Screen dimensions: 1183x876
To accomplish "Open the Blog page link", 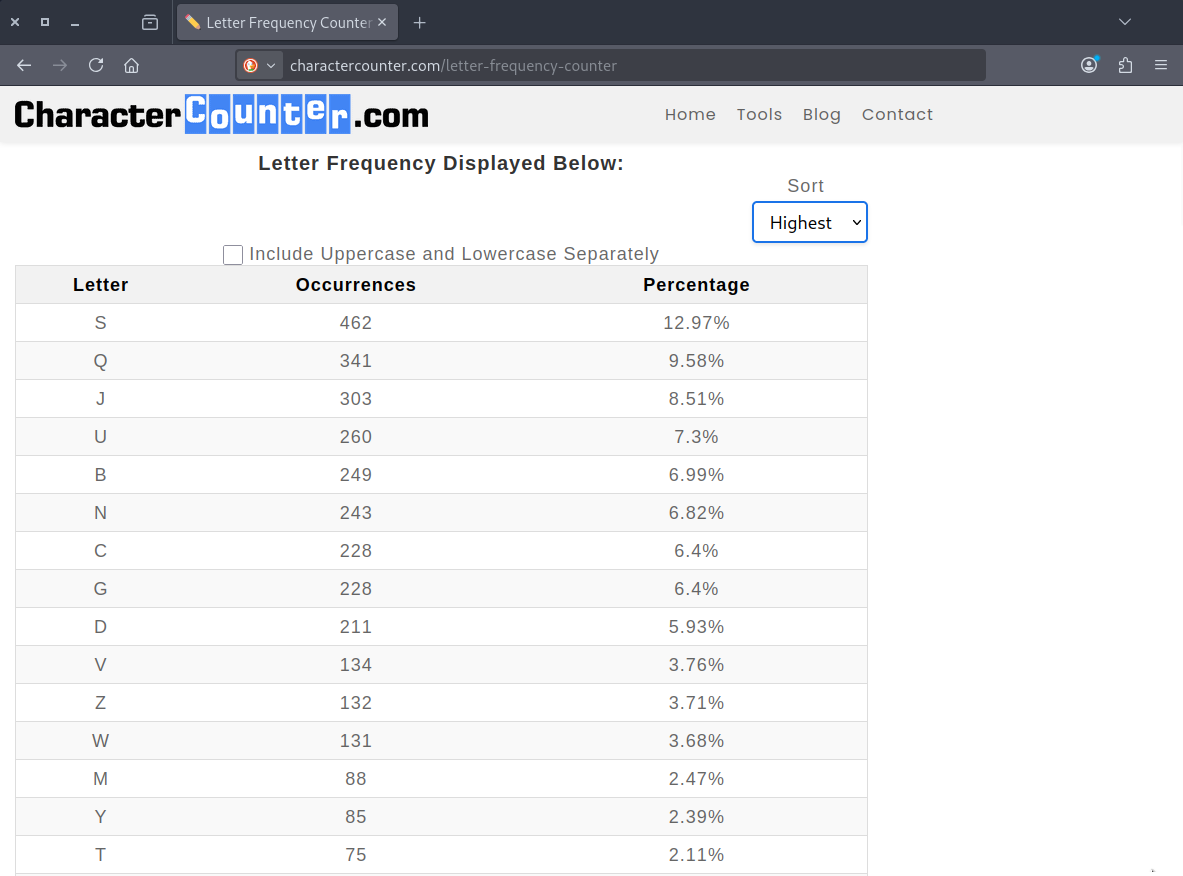I will point(821,114).
